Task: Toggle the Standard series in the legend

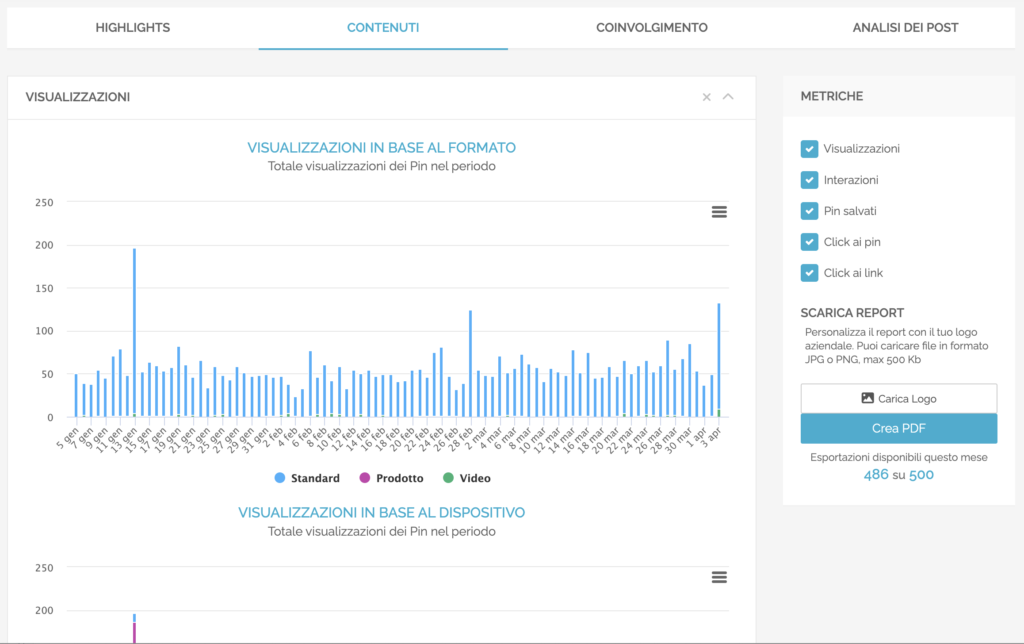Action: [308, 478]
